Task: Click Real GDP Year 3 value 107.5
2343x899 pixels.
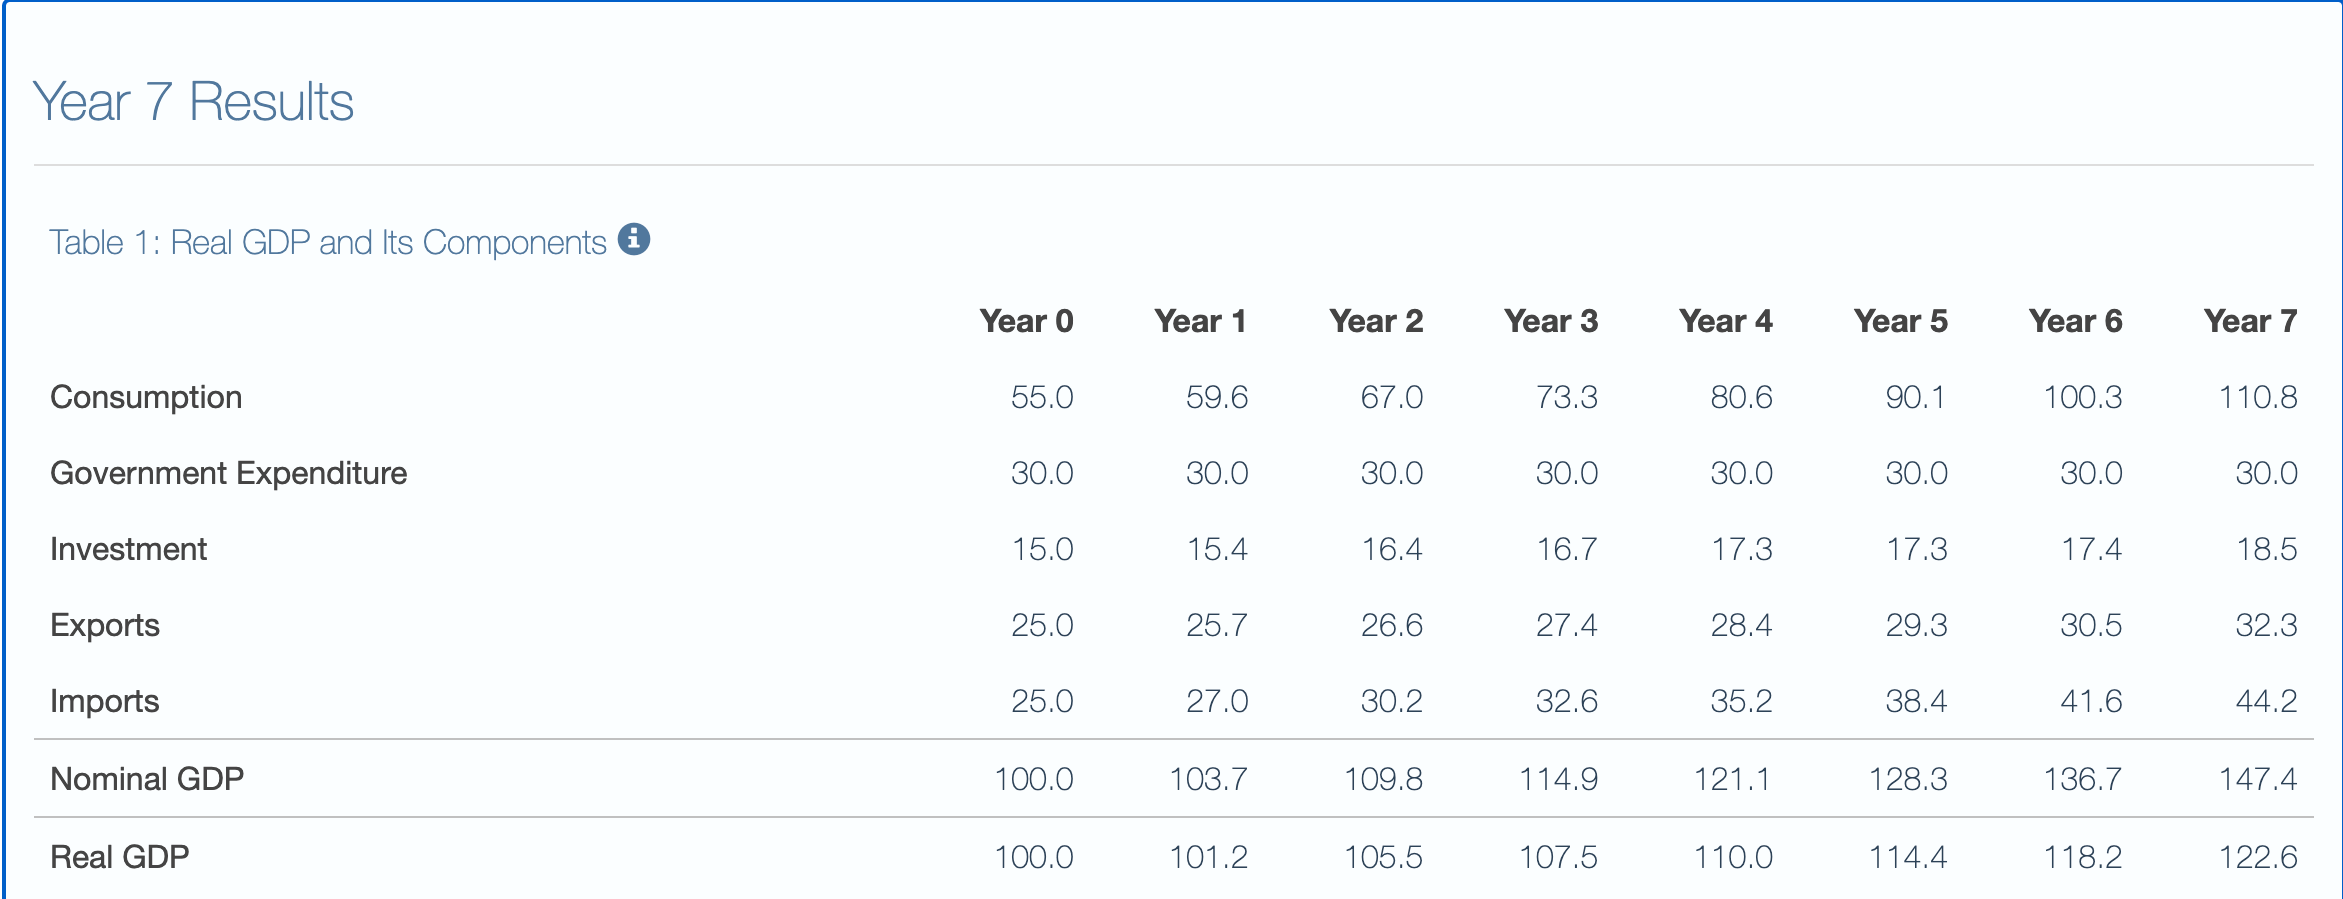Action: pyautogui.click(x=1559, y=857)
